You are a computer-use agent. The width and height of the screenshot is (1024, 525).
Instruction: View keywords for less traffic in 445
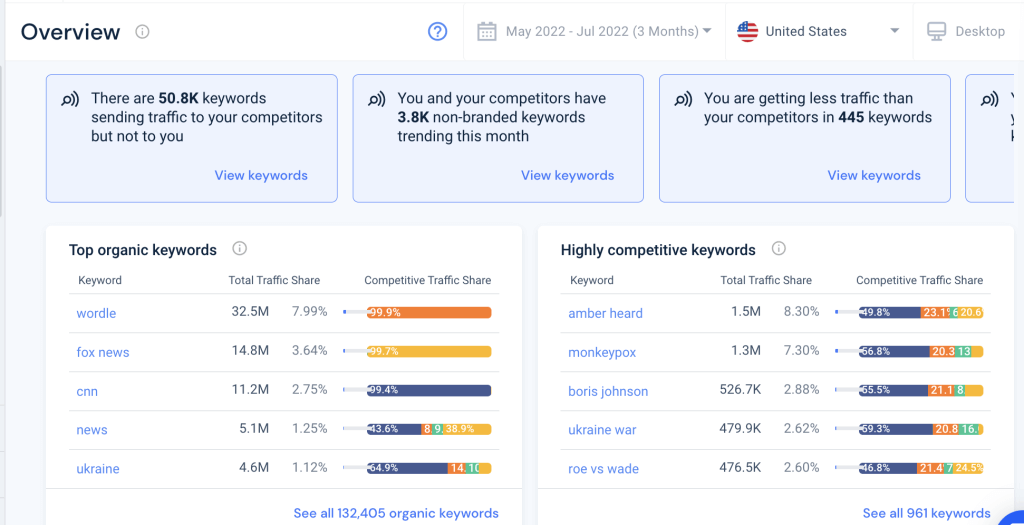pos(874,176)
